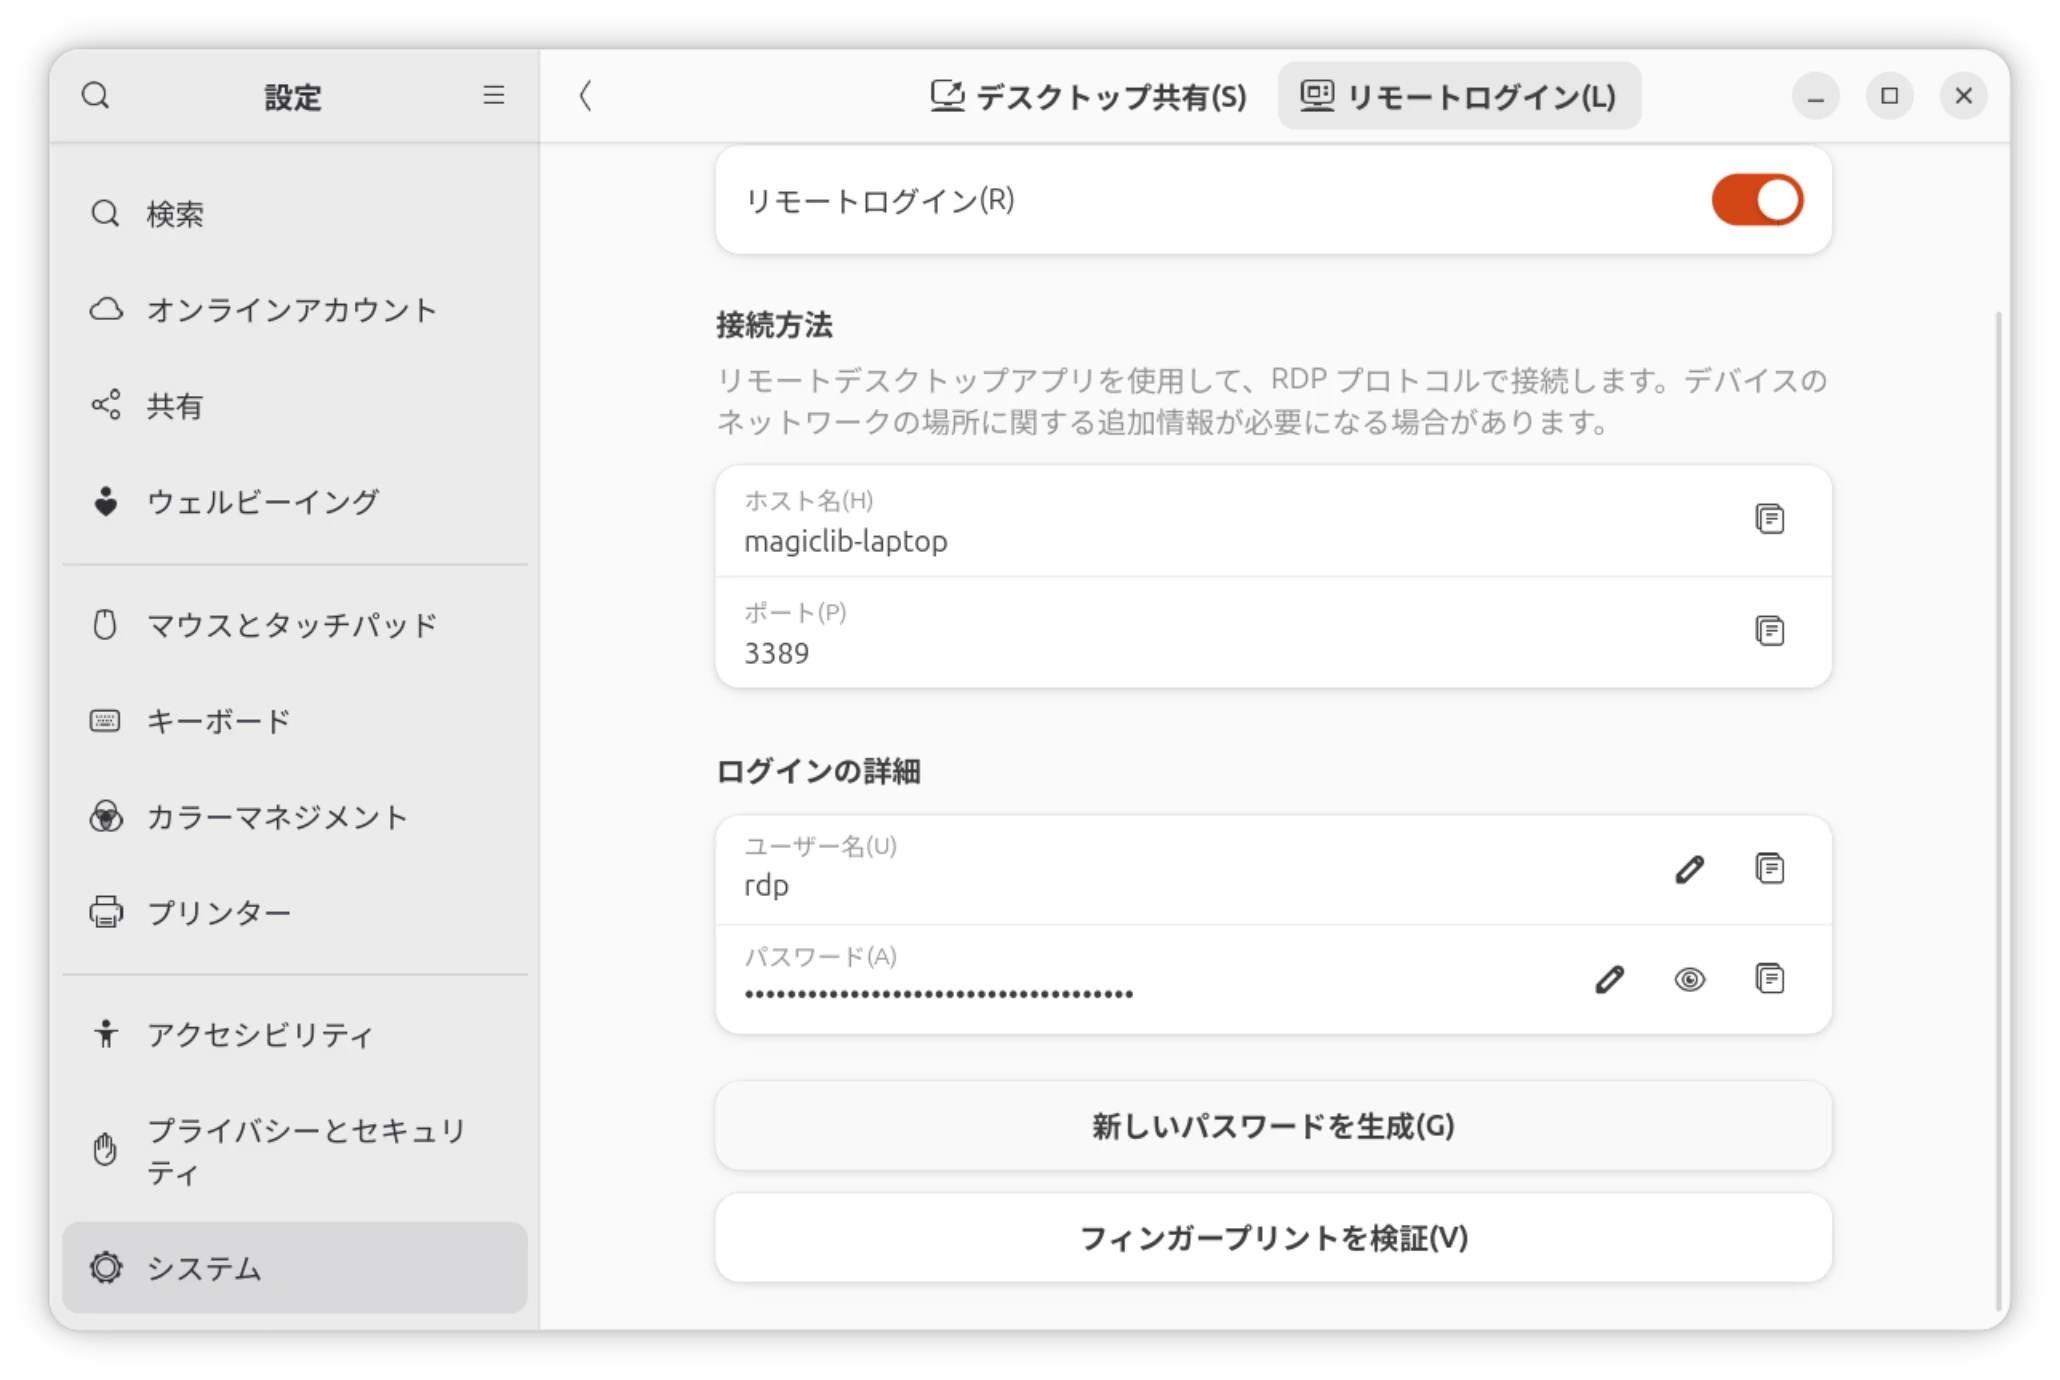Click the search magnifier icon in sidebar header
The image size is (2060, 1380).
pyautogui.click(x=96, y=96)
